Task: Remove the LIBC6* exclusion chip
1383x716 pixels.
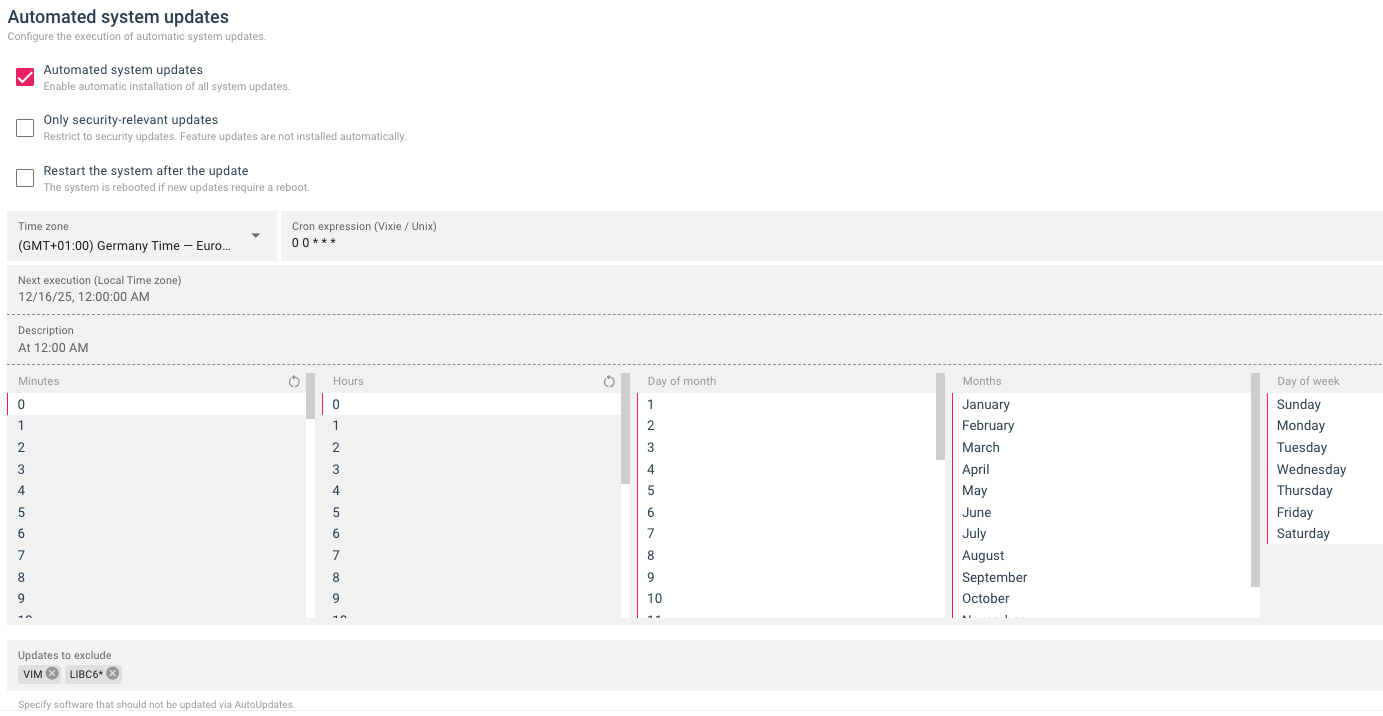Action: 113,674
